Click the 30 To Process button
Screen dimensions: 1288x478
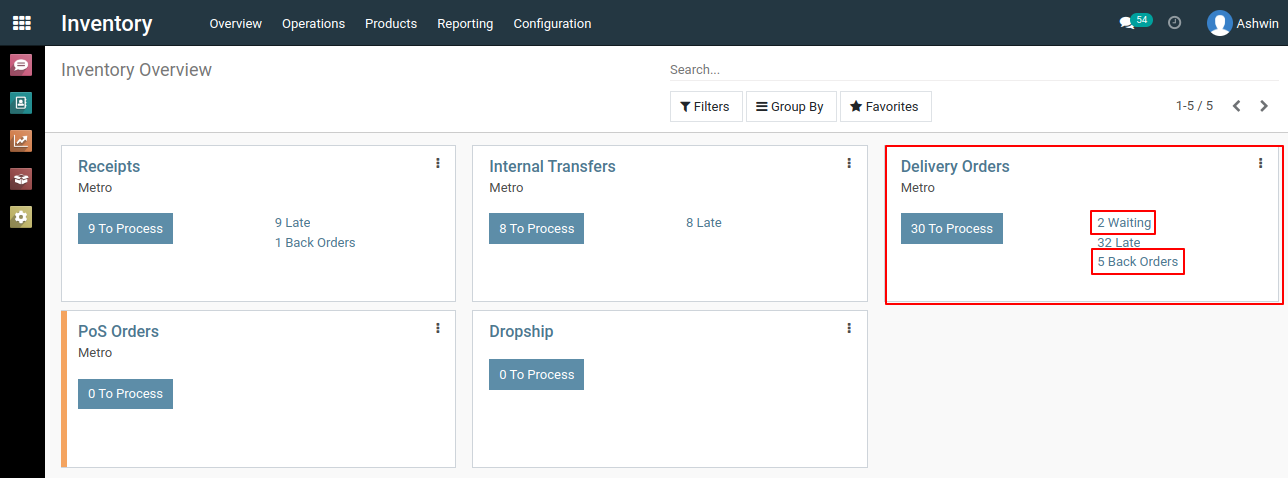click(x=951, y=228)
